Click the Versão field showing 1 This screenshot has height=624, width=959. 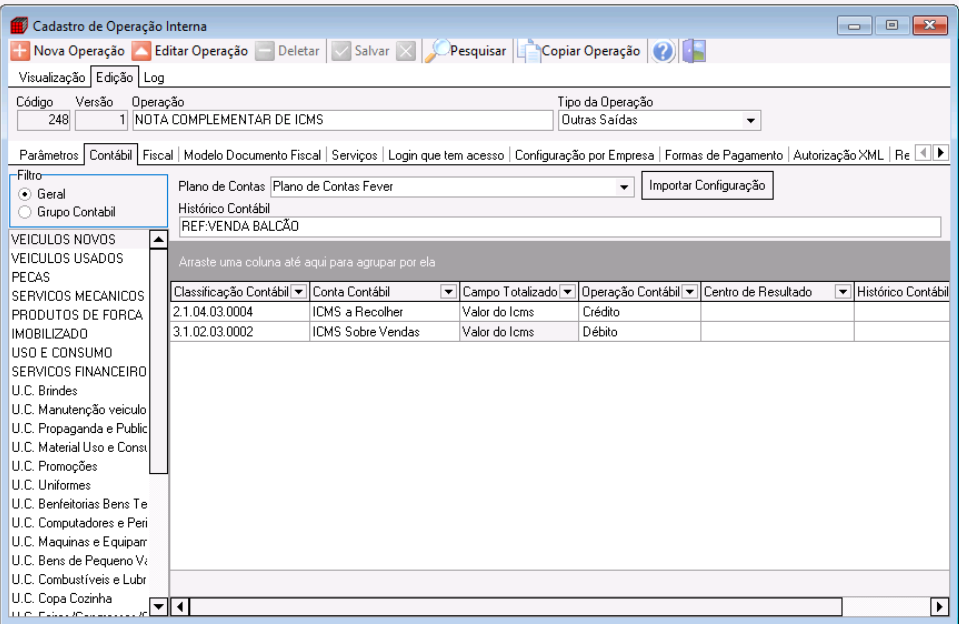point(101,121)
